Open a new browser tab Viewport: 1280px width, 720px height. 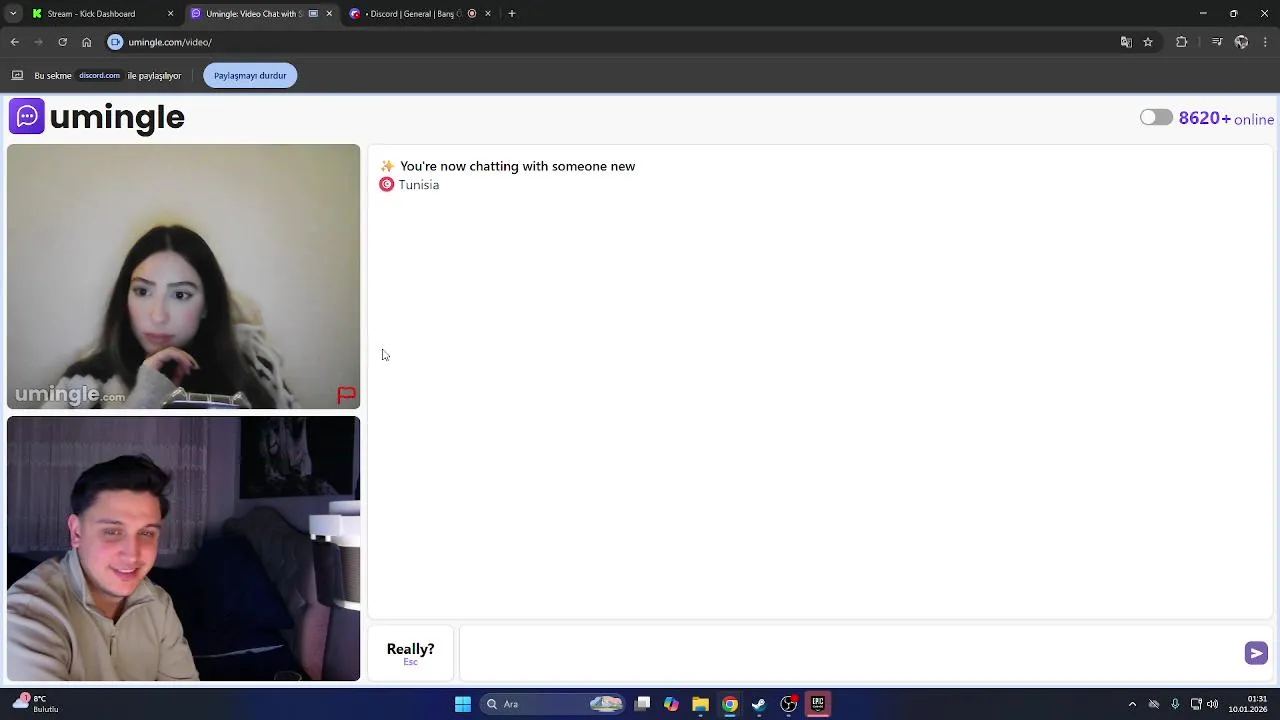tap(512, 13)
